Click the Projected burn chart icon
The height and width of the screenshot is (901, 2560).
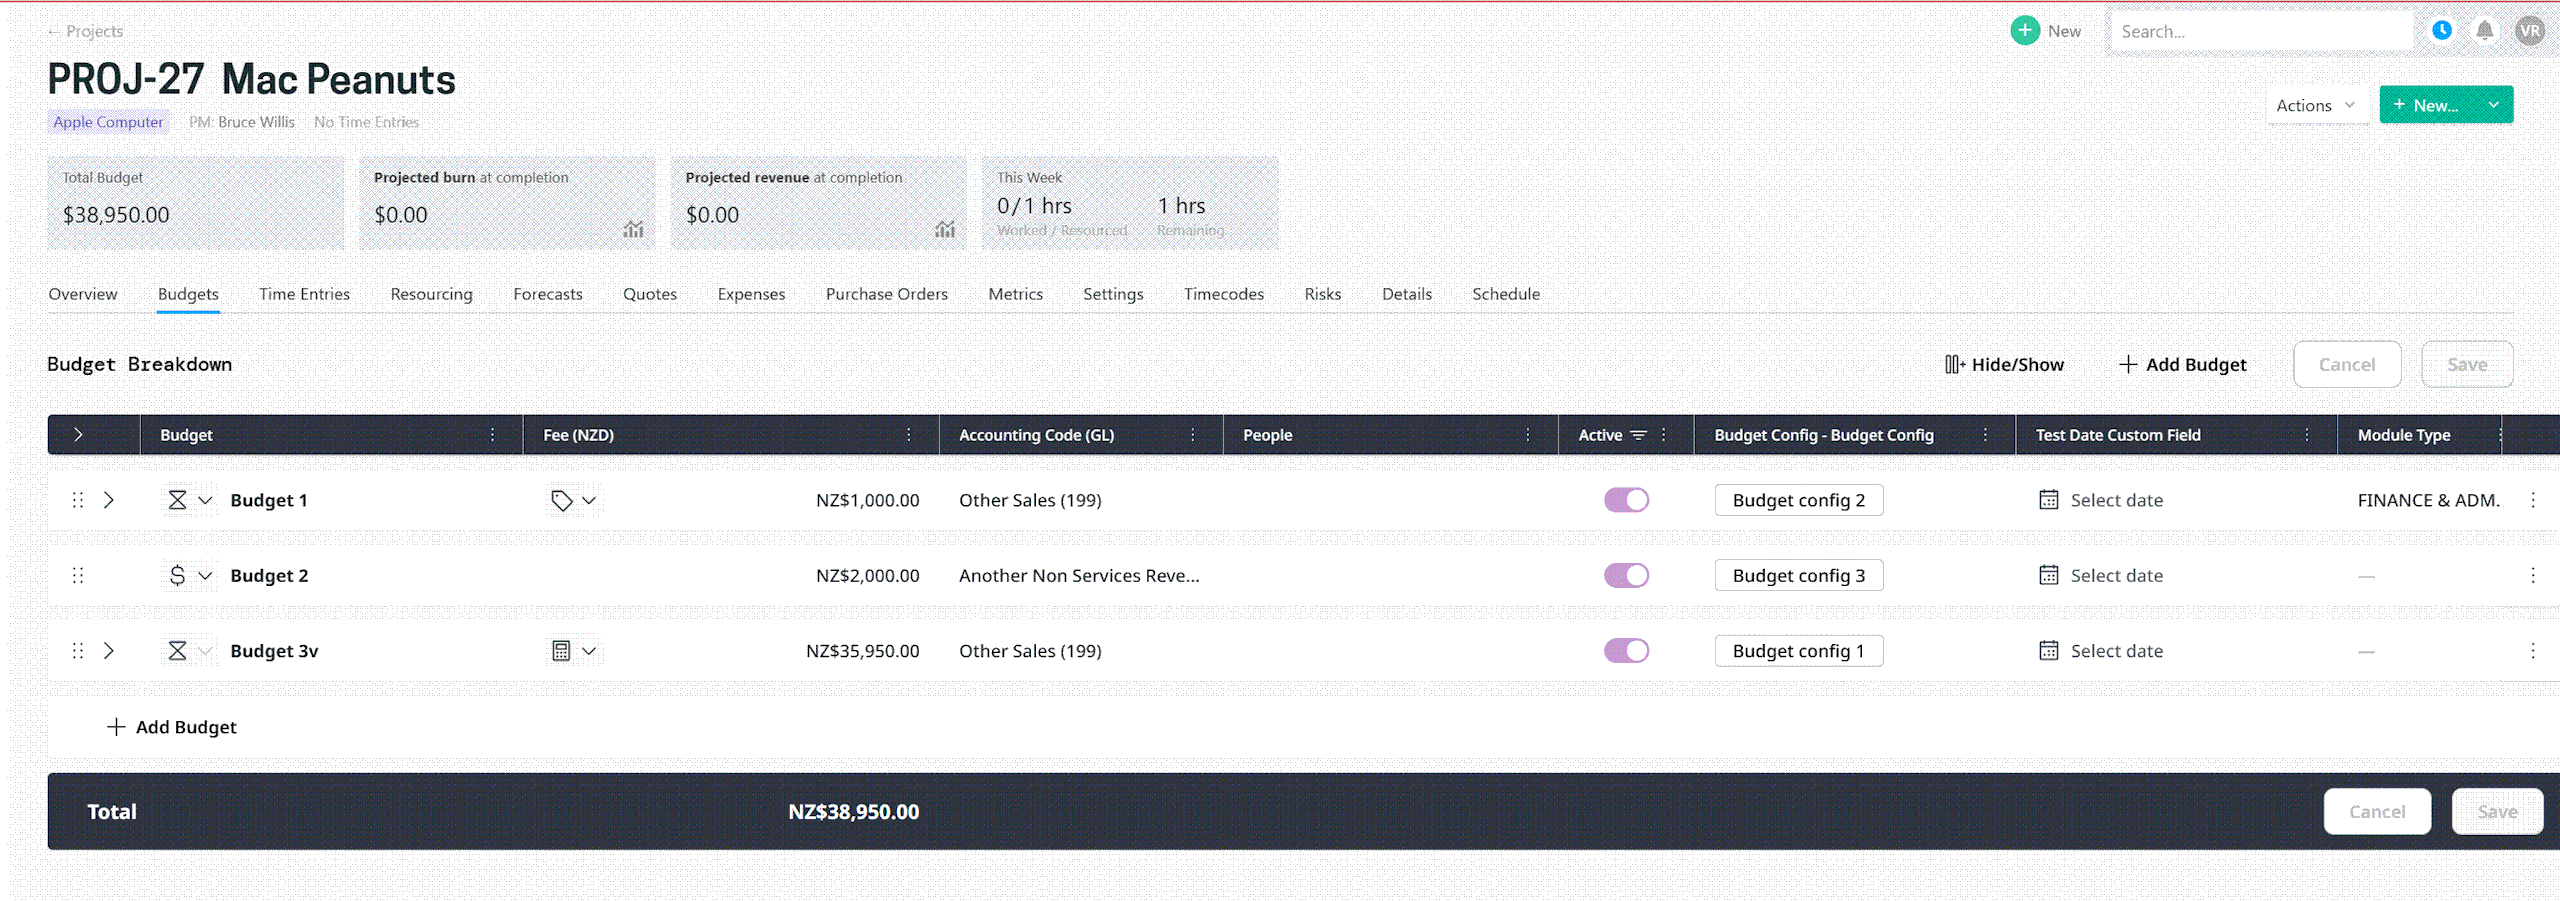tap(633, 229)
